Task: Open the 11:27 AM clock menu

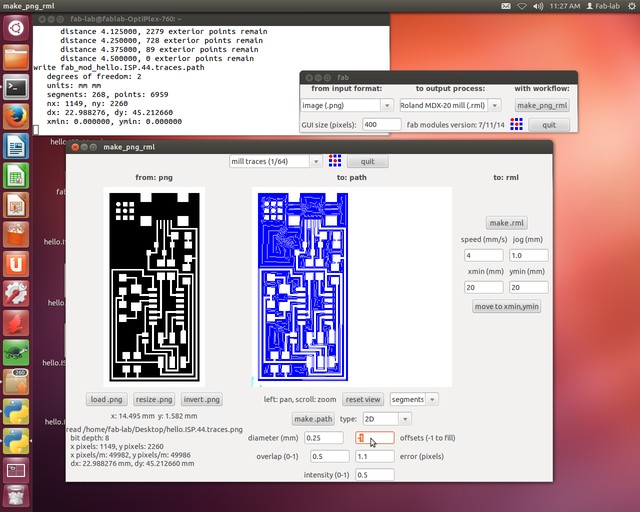Action: click(564, 6)
